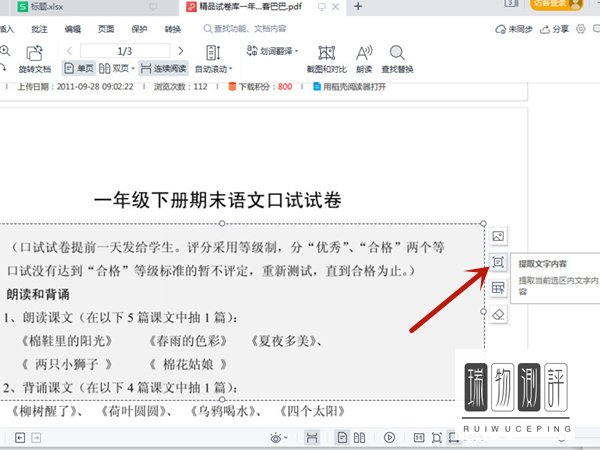Click the zoom in magnifier icon
Screen dimensions: 600x450
[x=5, y=50]
